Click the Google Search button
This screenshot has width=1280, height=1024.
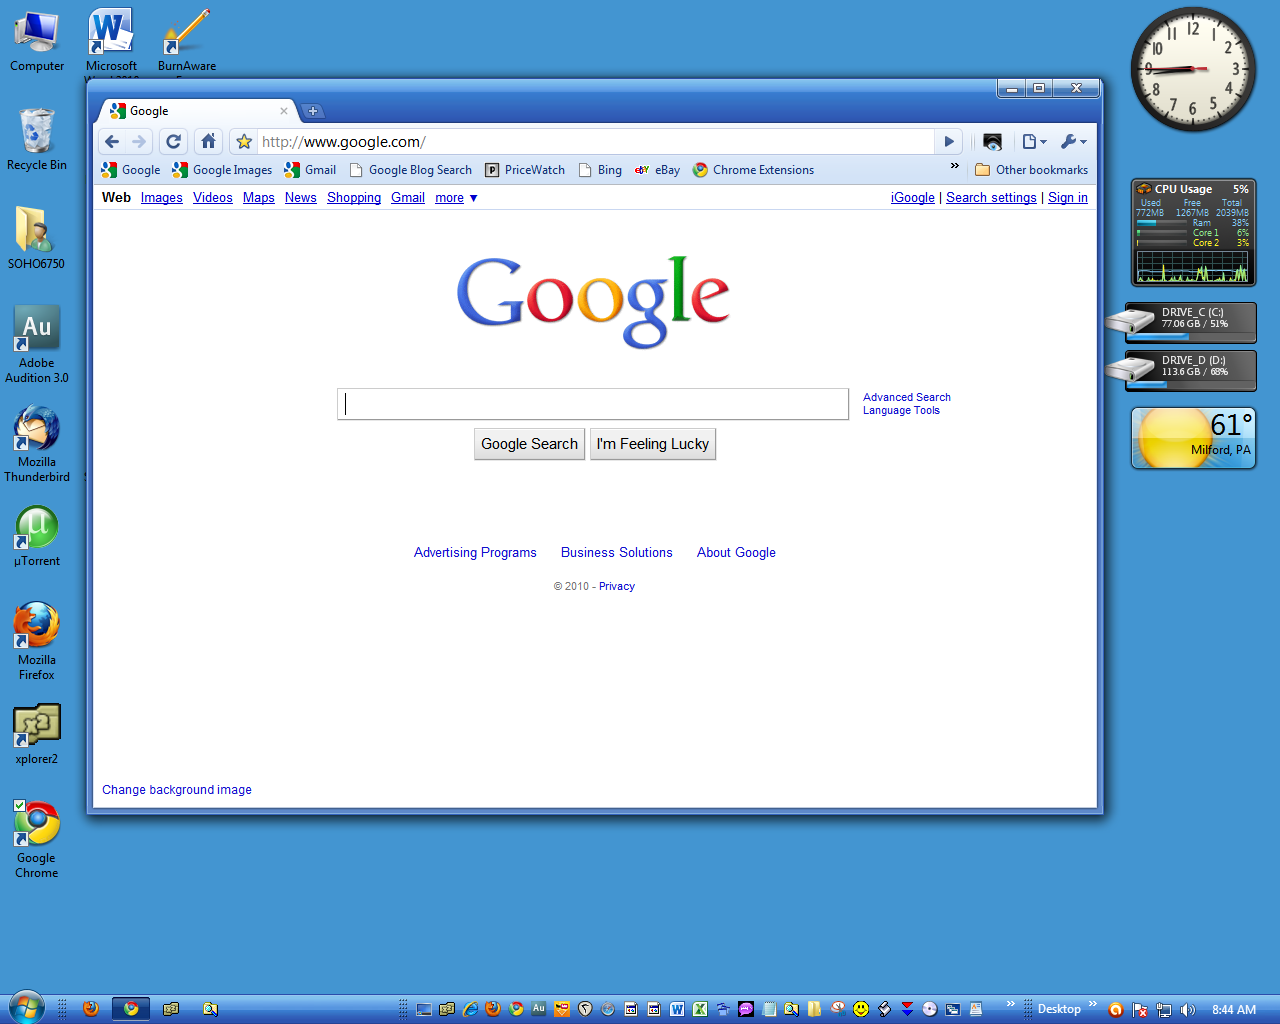point(529,444)
